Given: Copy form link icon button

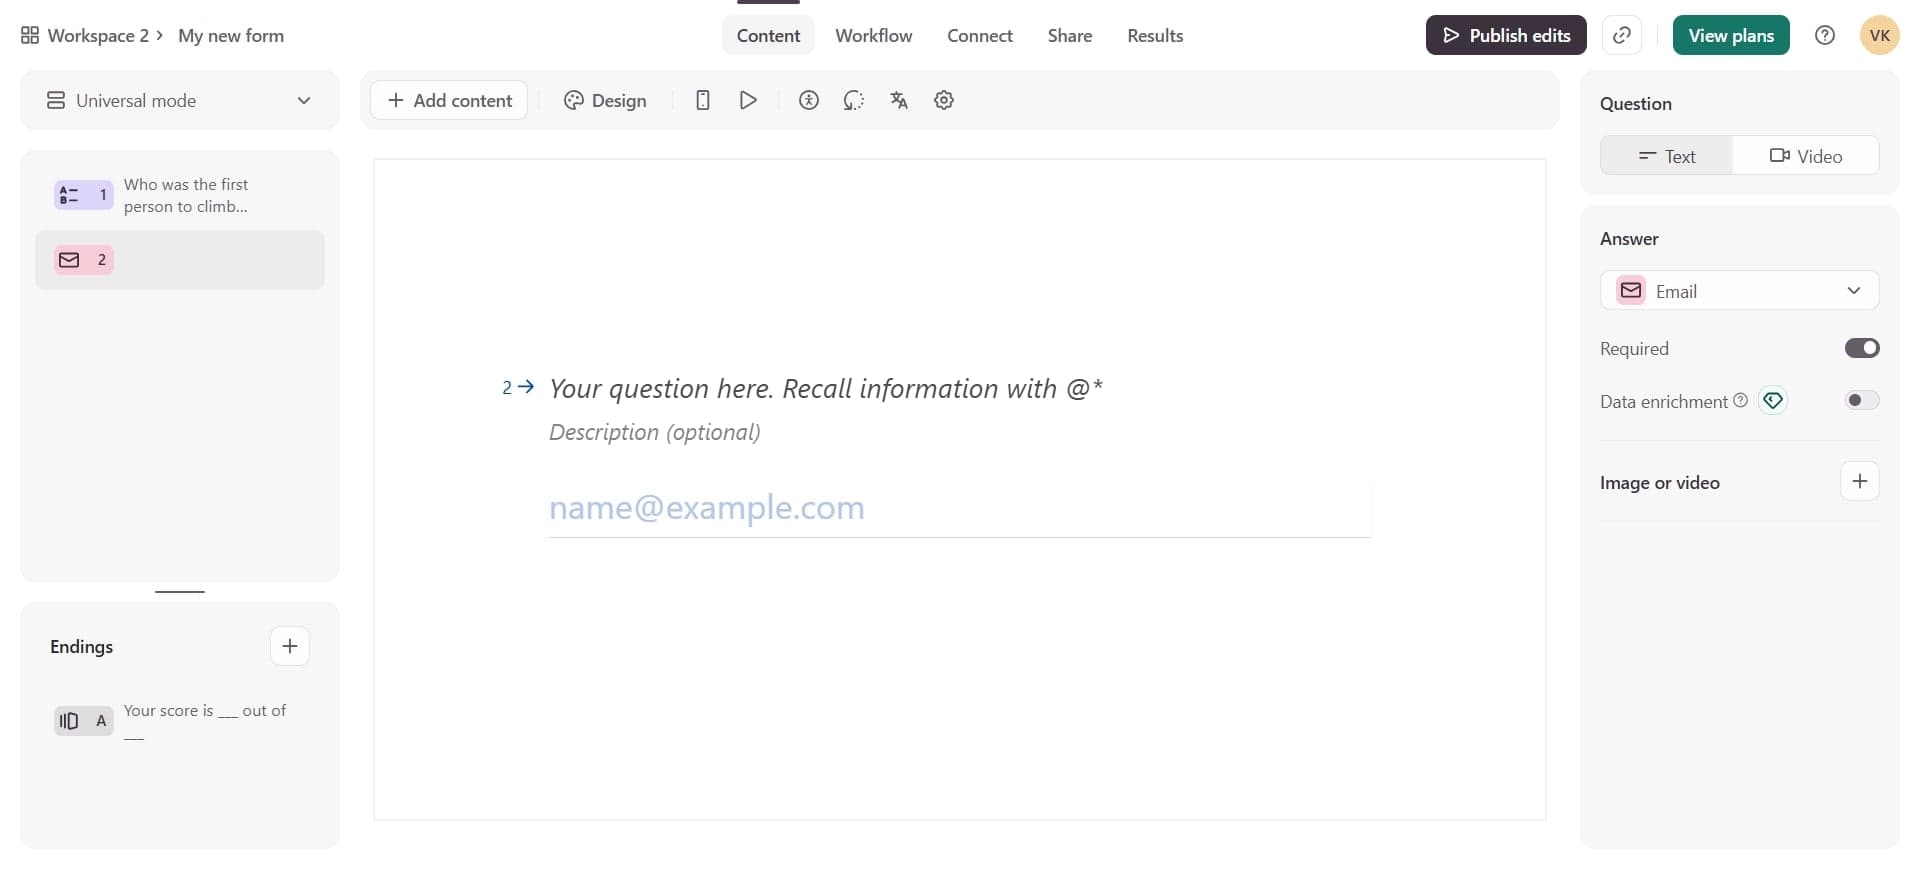Looking at the screenshot, I should (1622, 35).
